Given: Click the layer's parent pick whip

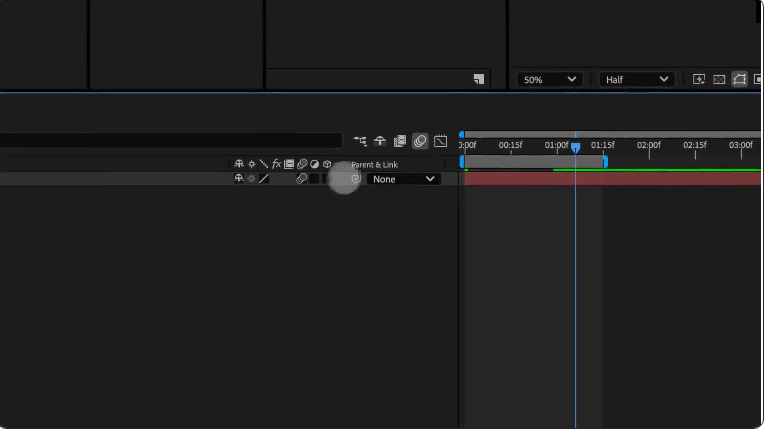Looking at the screenshot, I should coord(356,179).
